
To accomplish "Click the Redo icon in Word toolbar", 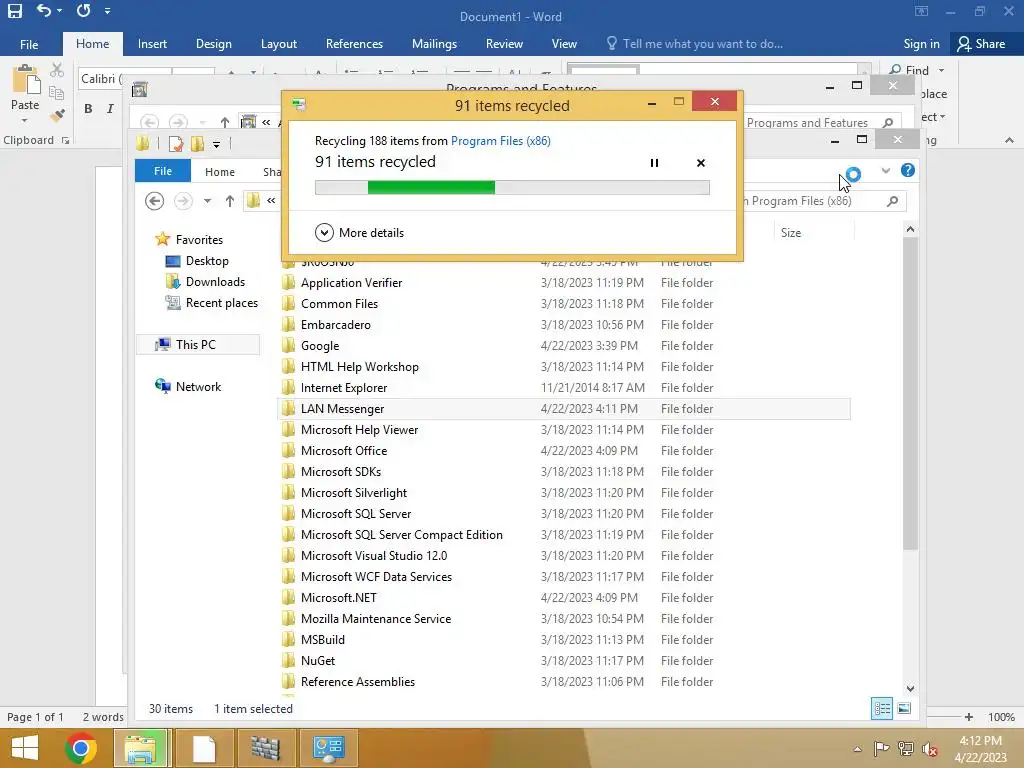I will pyautogui.click(x=84, y=10).
